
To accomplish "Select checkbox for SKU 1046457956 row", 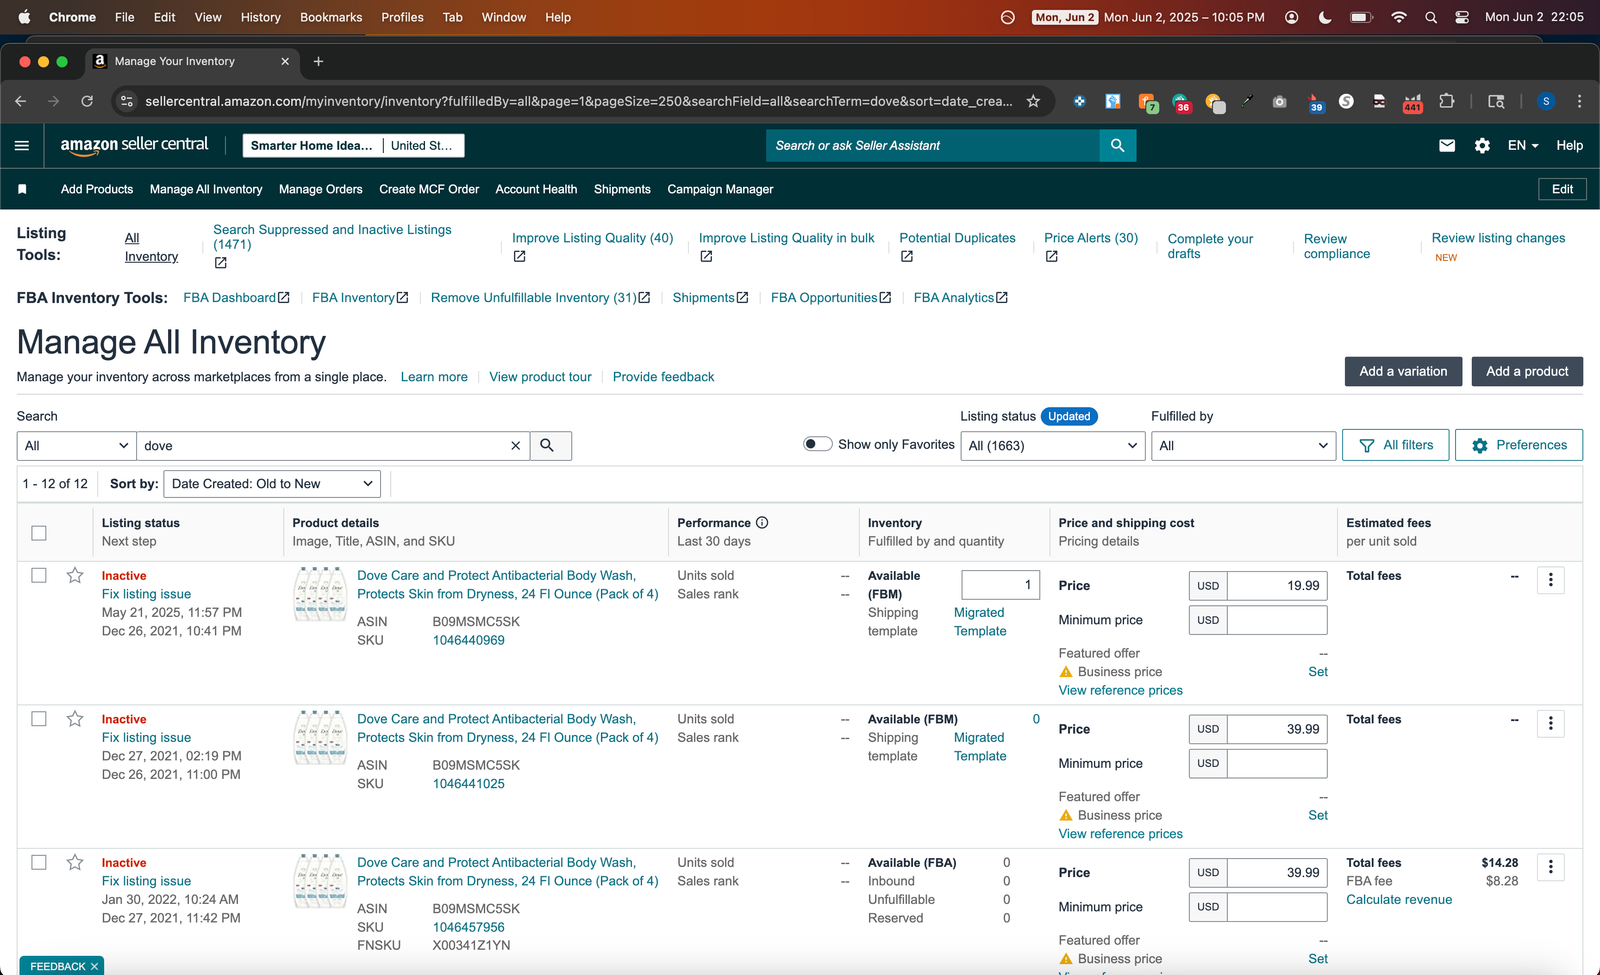I will pos(39,863).
